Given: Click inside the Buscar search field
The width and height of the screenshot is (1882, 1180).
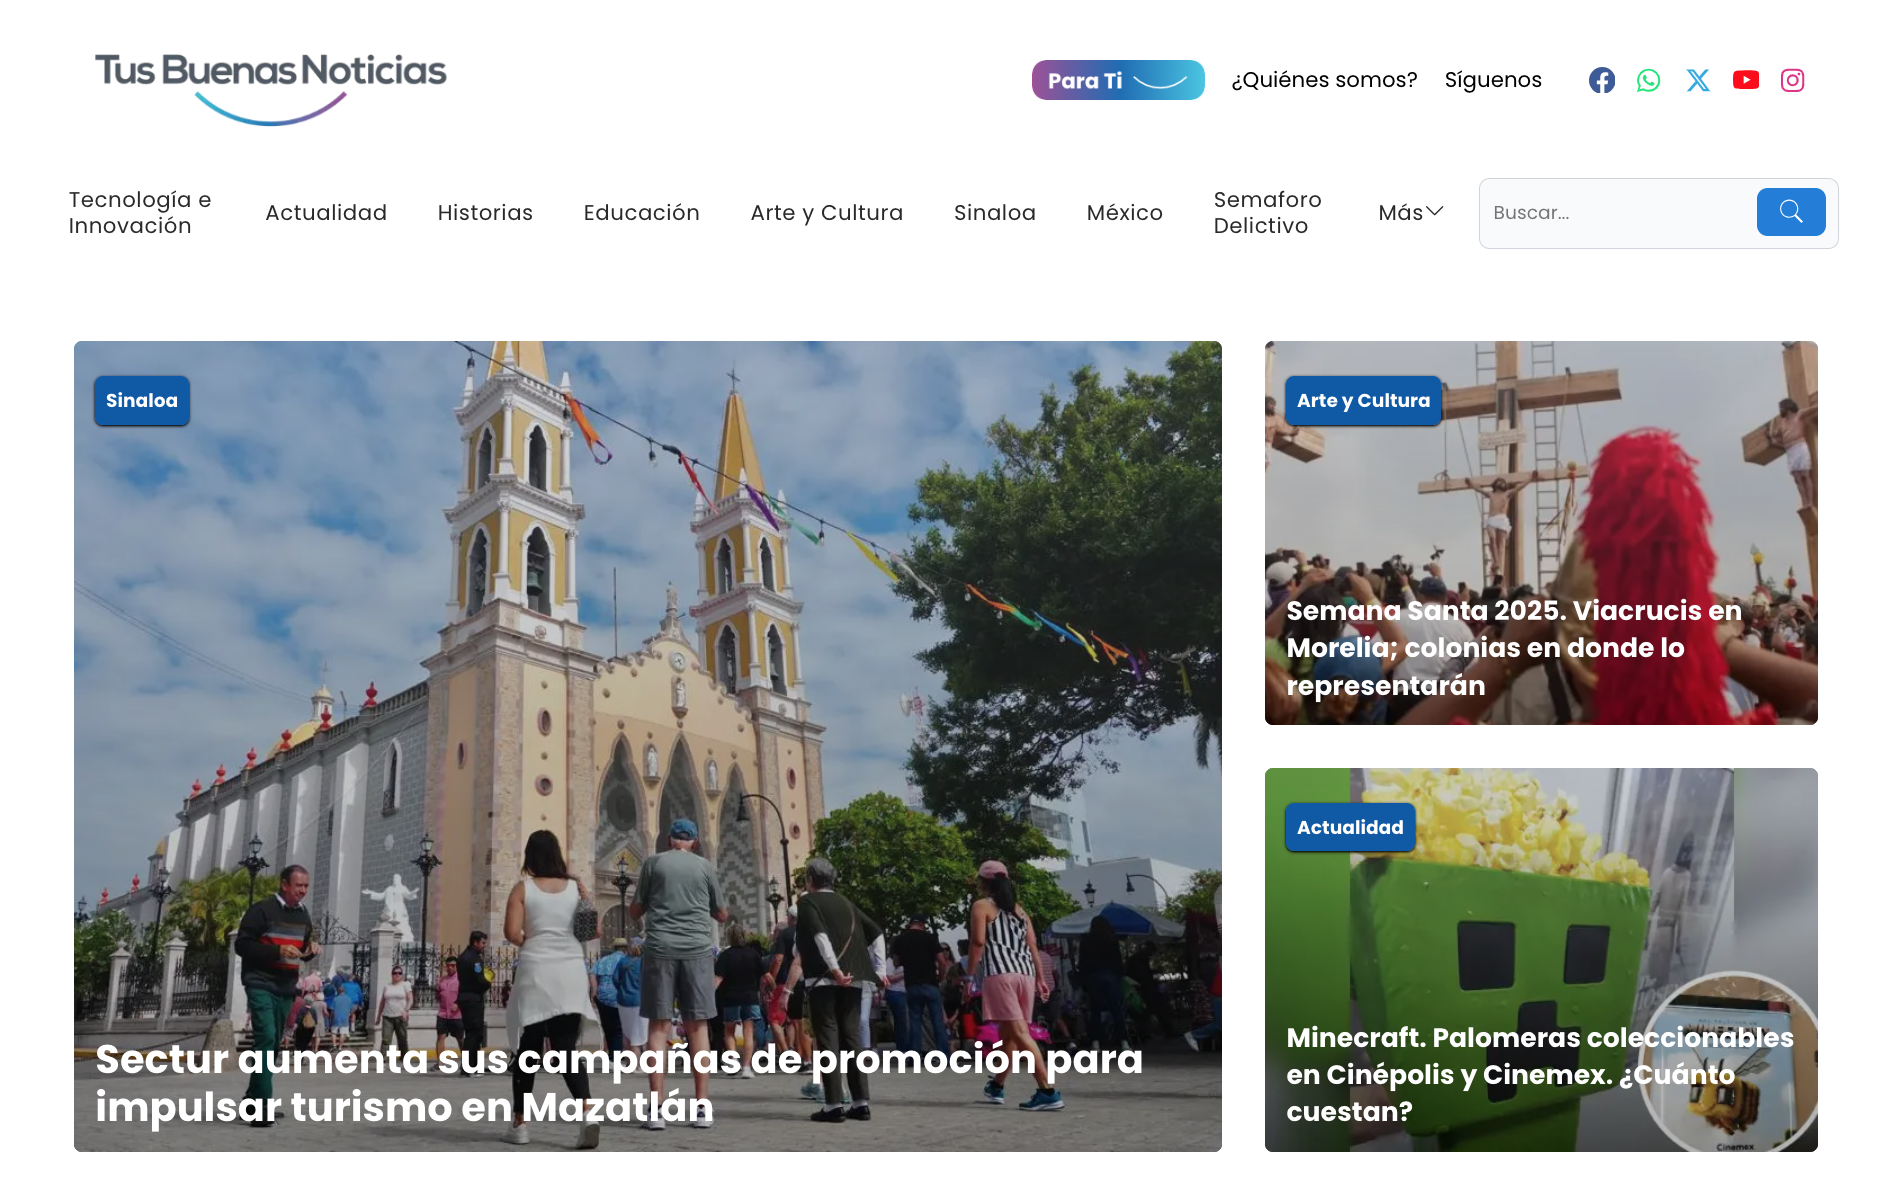Looking at the screenshot, I should click(x=1617, y=212).
